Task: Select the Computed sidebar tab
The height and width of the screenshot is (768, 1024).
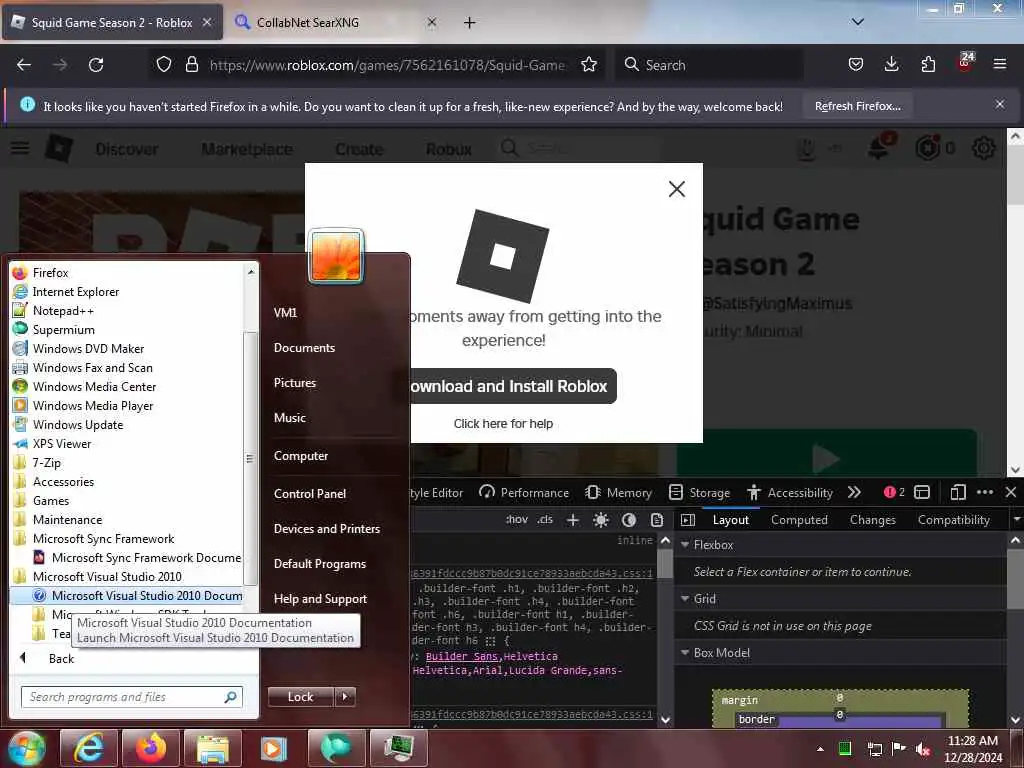Action: (799, 520)
